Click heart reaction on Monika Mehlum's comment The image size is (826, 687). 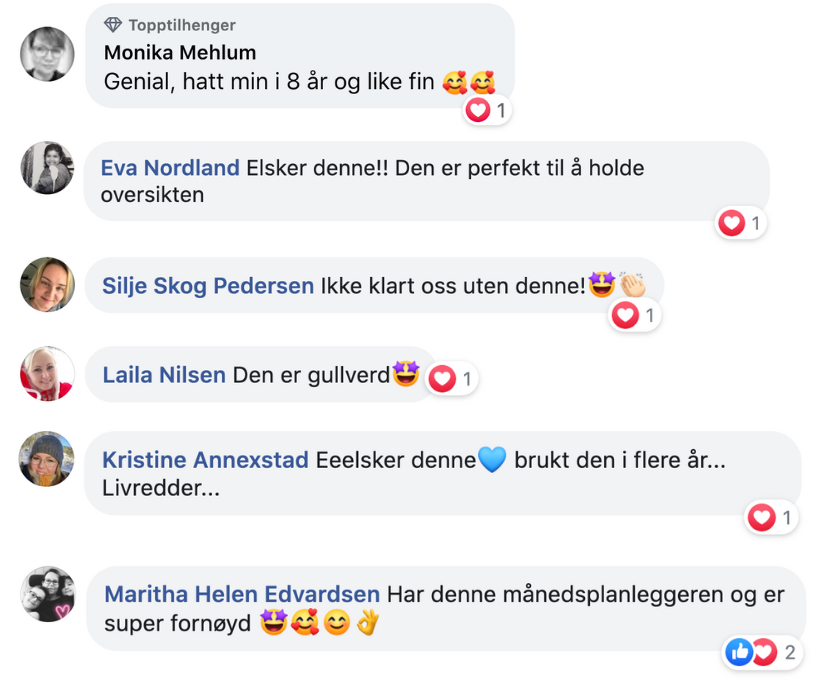point(487,110)
